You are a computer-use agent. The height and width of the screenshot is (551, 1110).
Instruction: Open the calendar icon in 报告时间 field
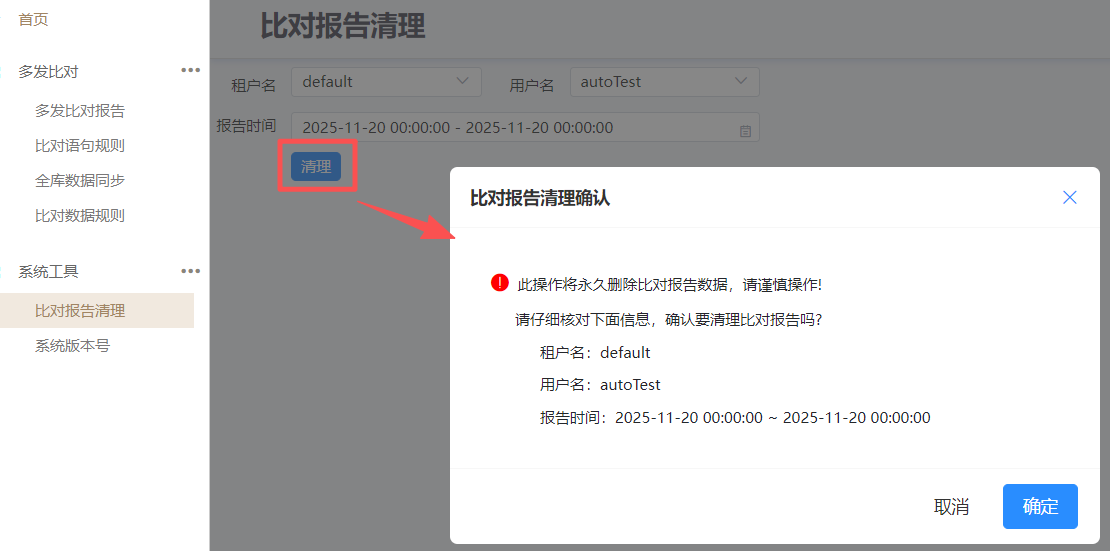pos(745,130)
